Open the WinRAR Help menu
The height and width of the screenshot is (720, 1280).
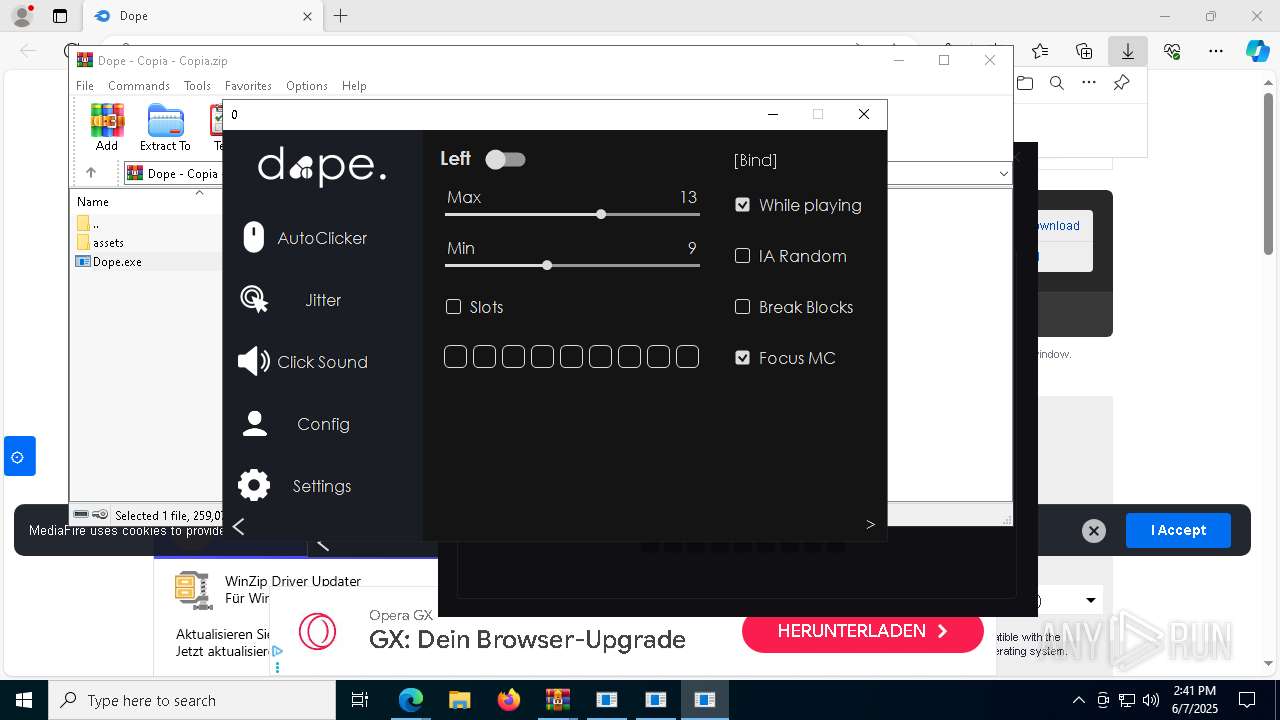354,86
